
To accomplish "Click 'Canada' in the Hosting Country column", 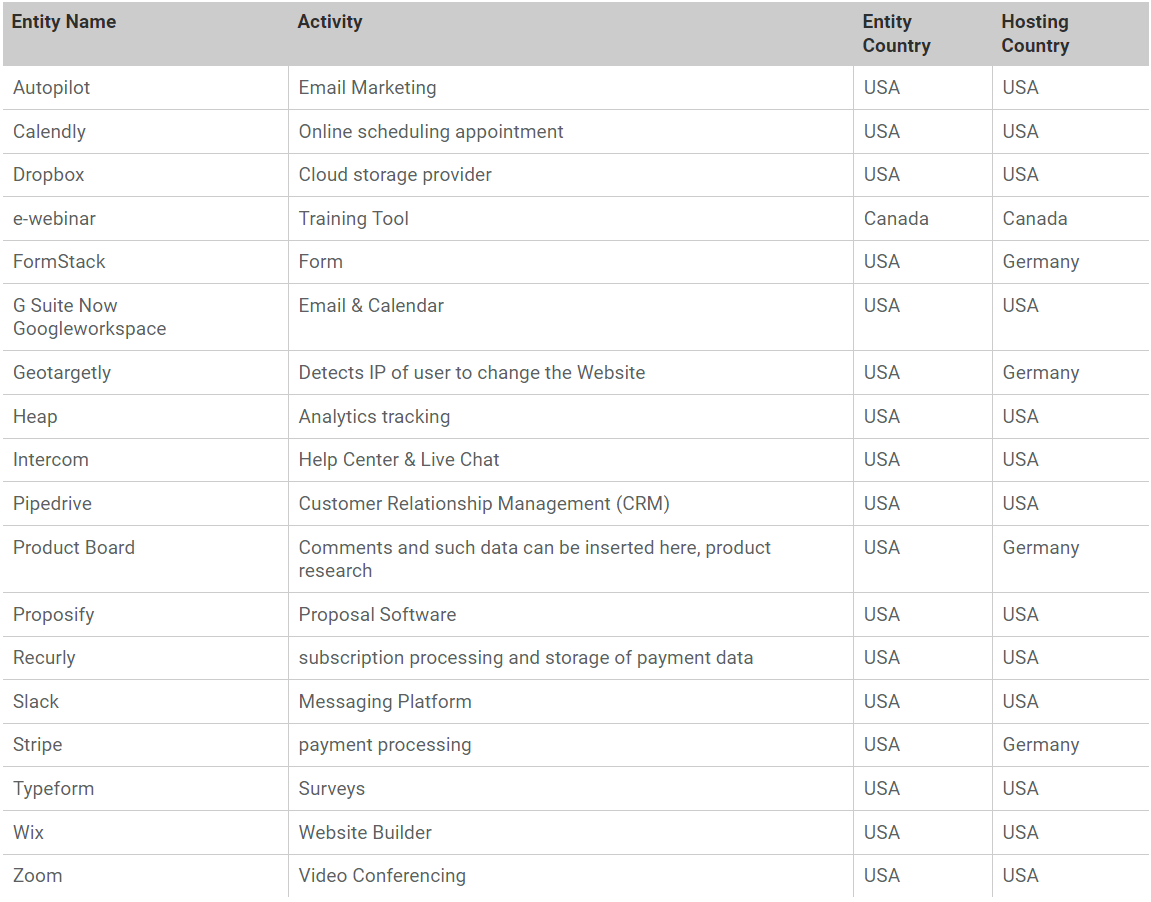I will pyautogui.click(x=1035, y=219).
